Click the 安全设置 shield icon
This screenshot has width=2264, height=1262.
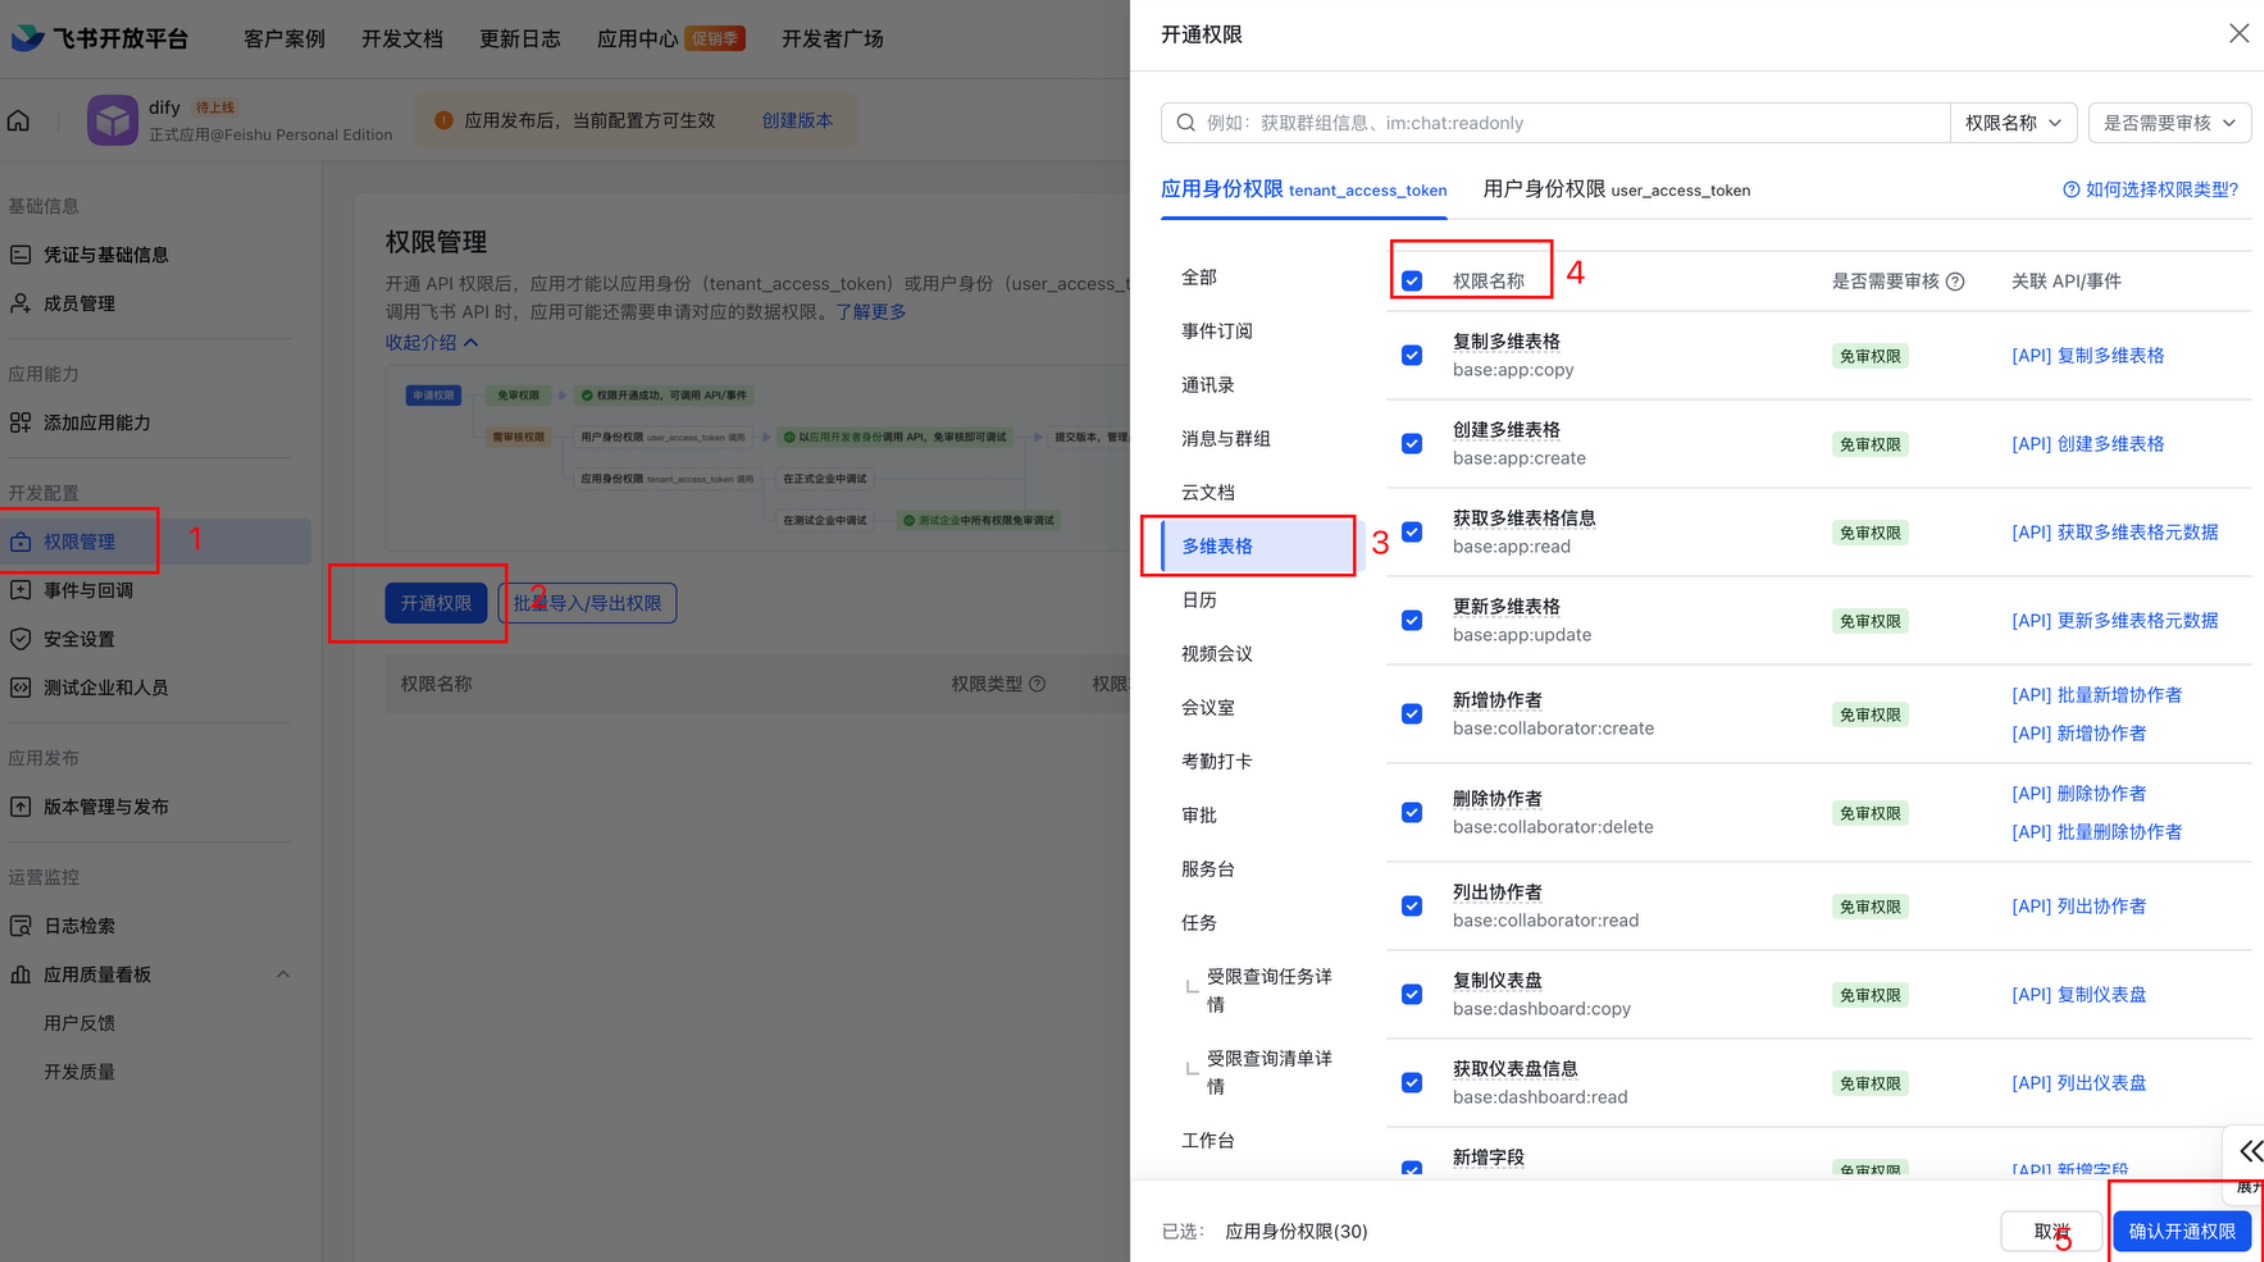(x=20, y=639)
